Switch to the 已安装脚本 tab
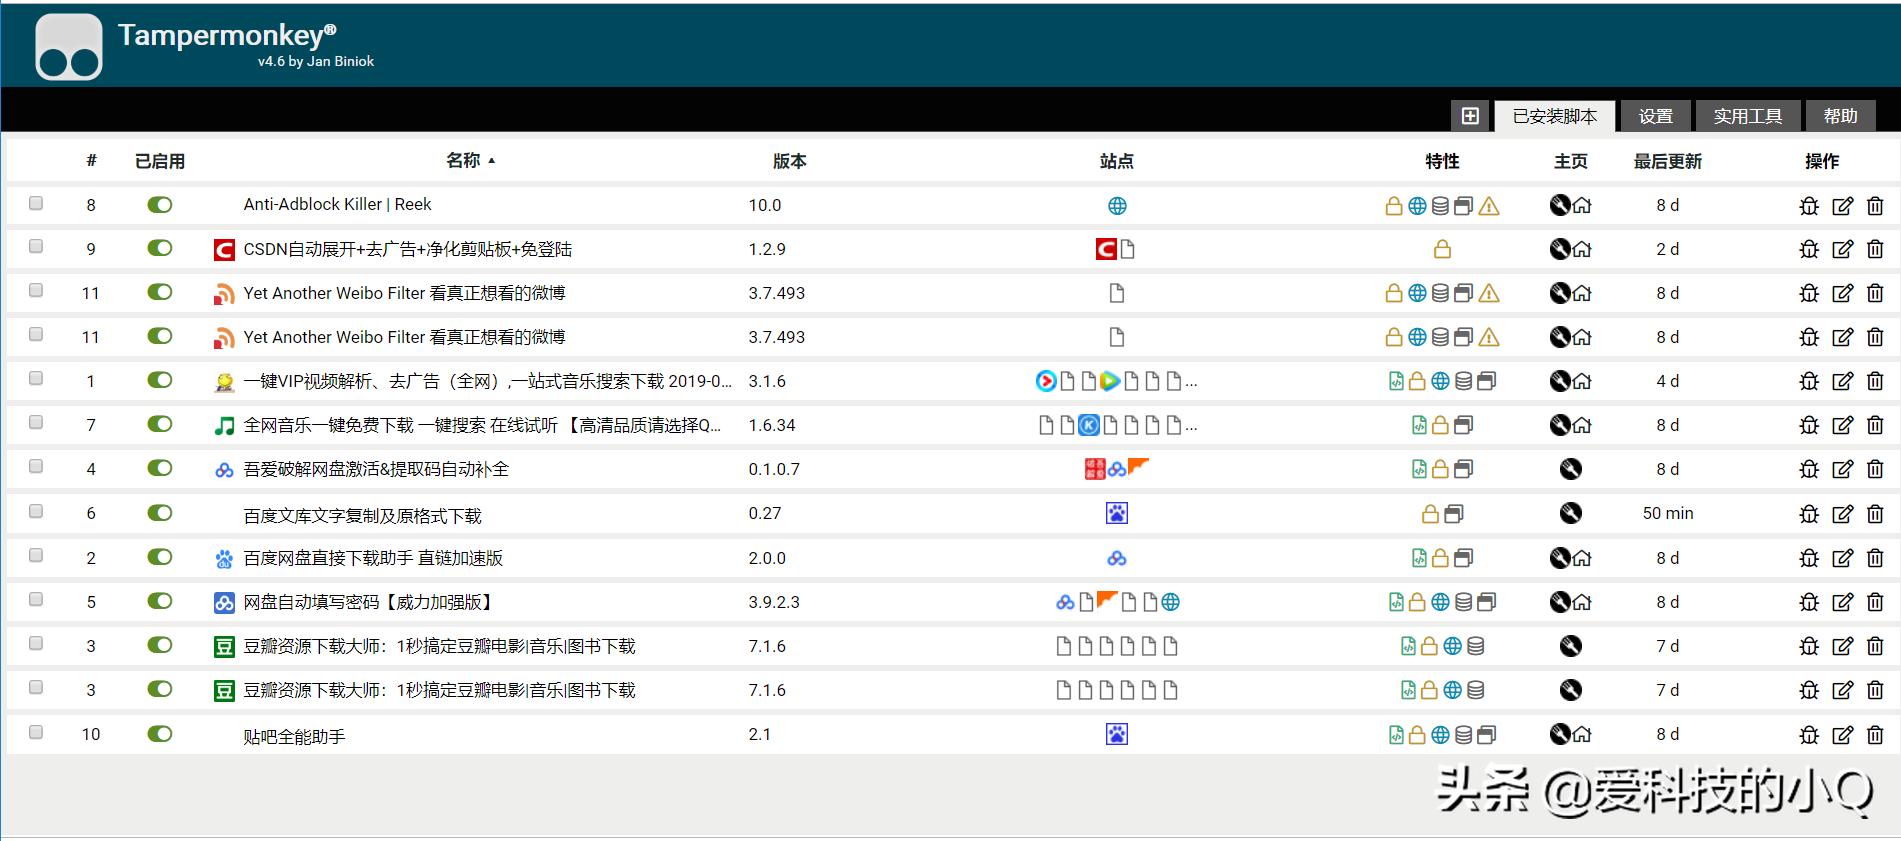This screenshot has height=841, width=1901. pos(1555,116)
